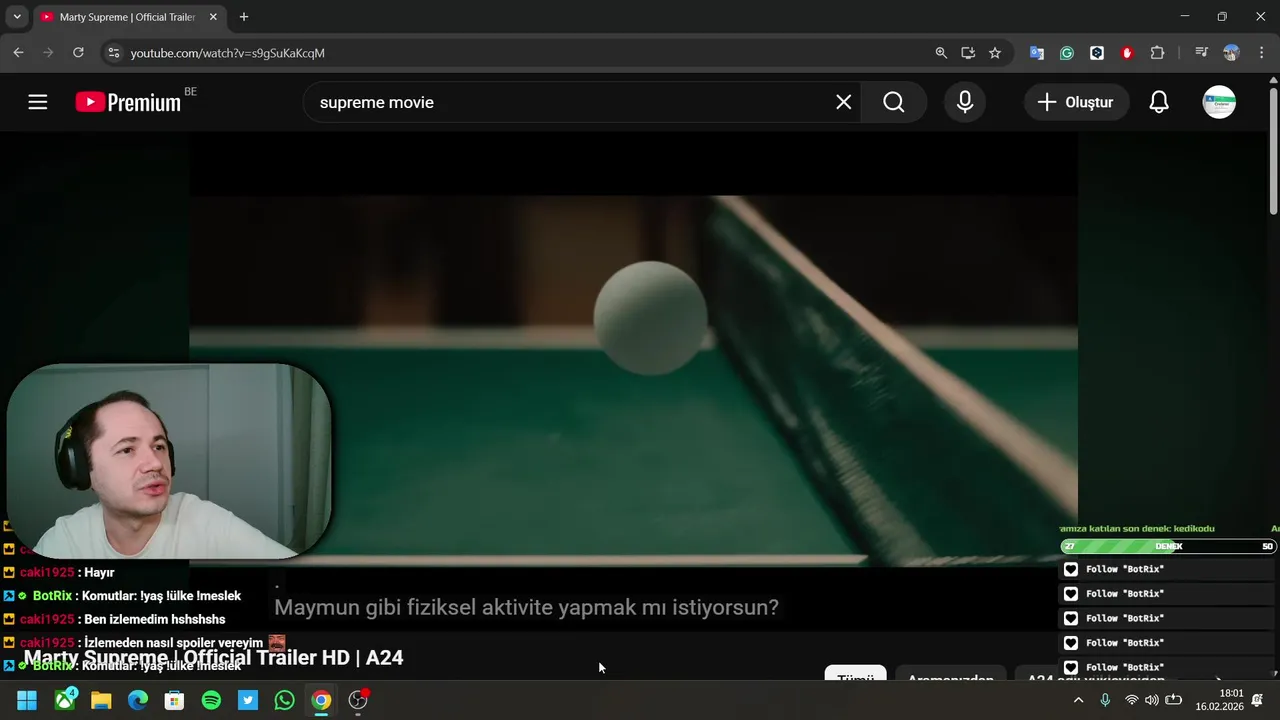Open volume control in system tray
Image resolution: width=1280 pixels, height=720 pixels.
point(1152,700)
